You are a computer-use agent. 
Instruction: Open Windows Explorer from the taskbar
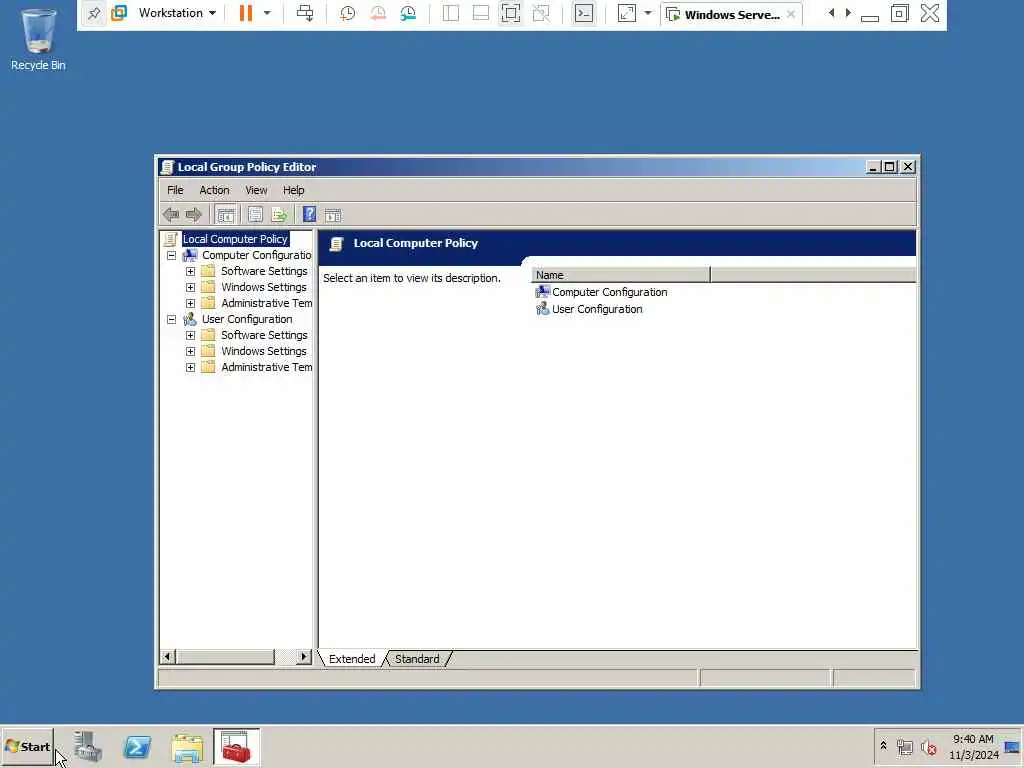[187, 747]
